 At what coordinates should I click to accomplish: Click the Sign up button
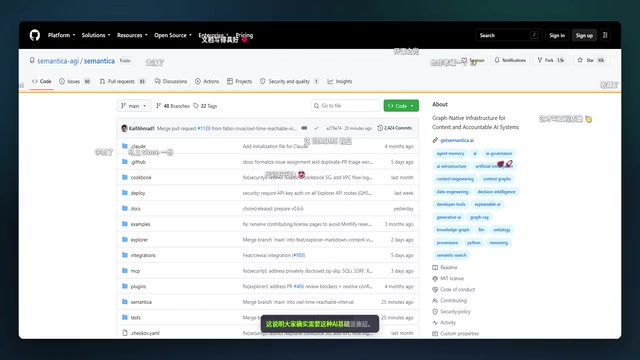click(584, 35)
